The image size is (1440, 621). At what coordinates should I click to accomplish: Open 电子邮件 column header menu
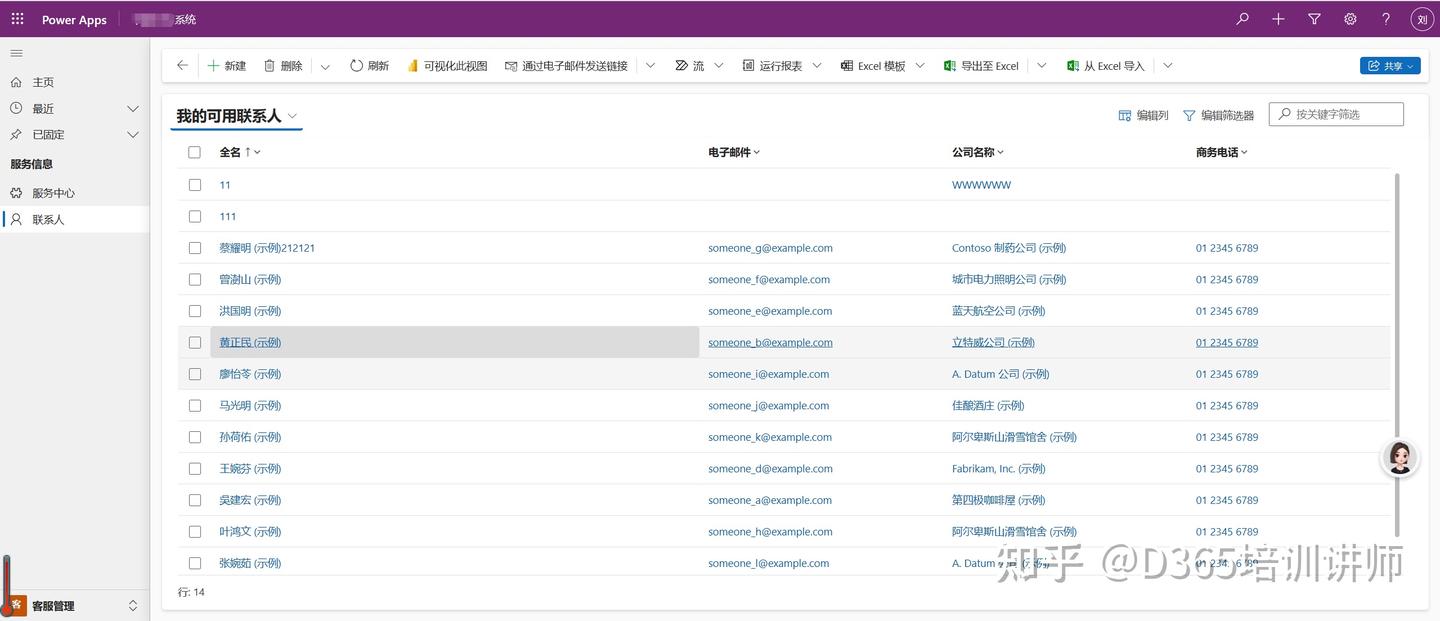point(734,152)
